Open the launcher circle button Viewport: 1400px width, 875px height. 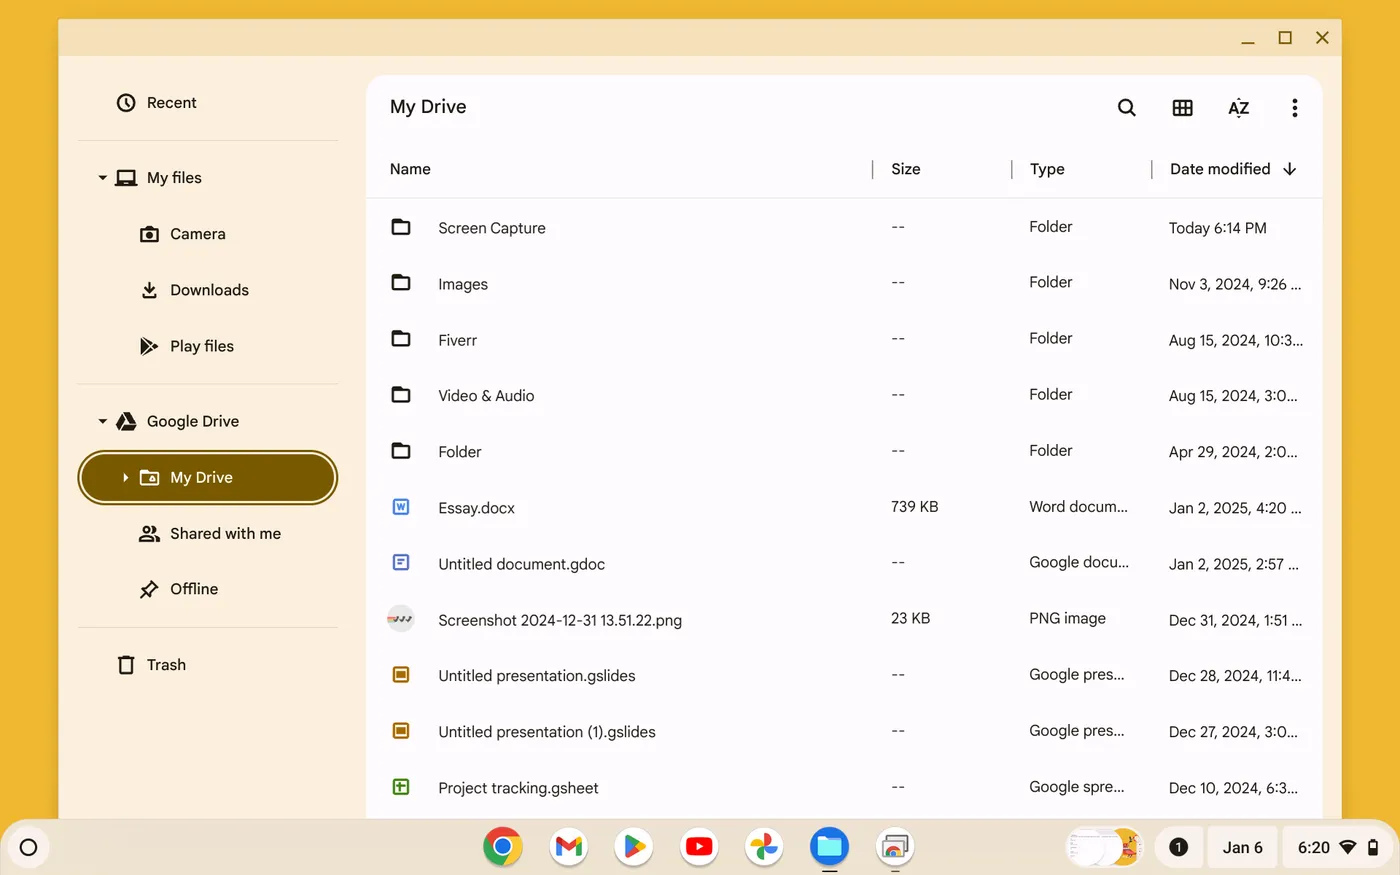pos(29,848)
